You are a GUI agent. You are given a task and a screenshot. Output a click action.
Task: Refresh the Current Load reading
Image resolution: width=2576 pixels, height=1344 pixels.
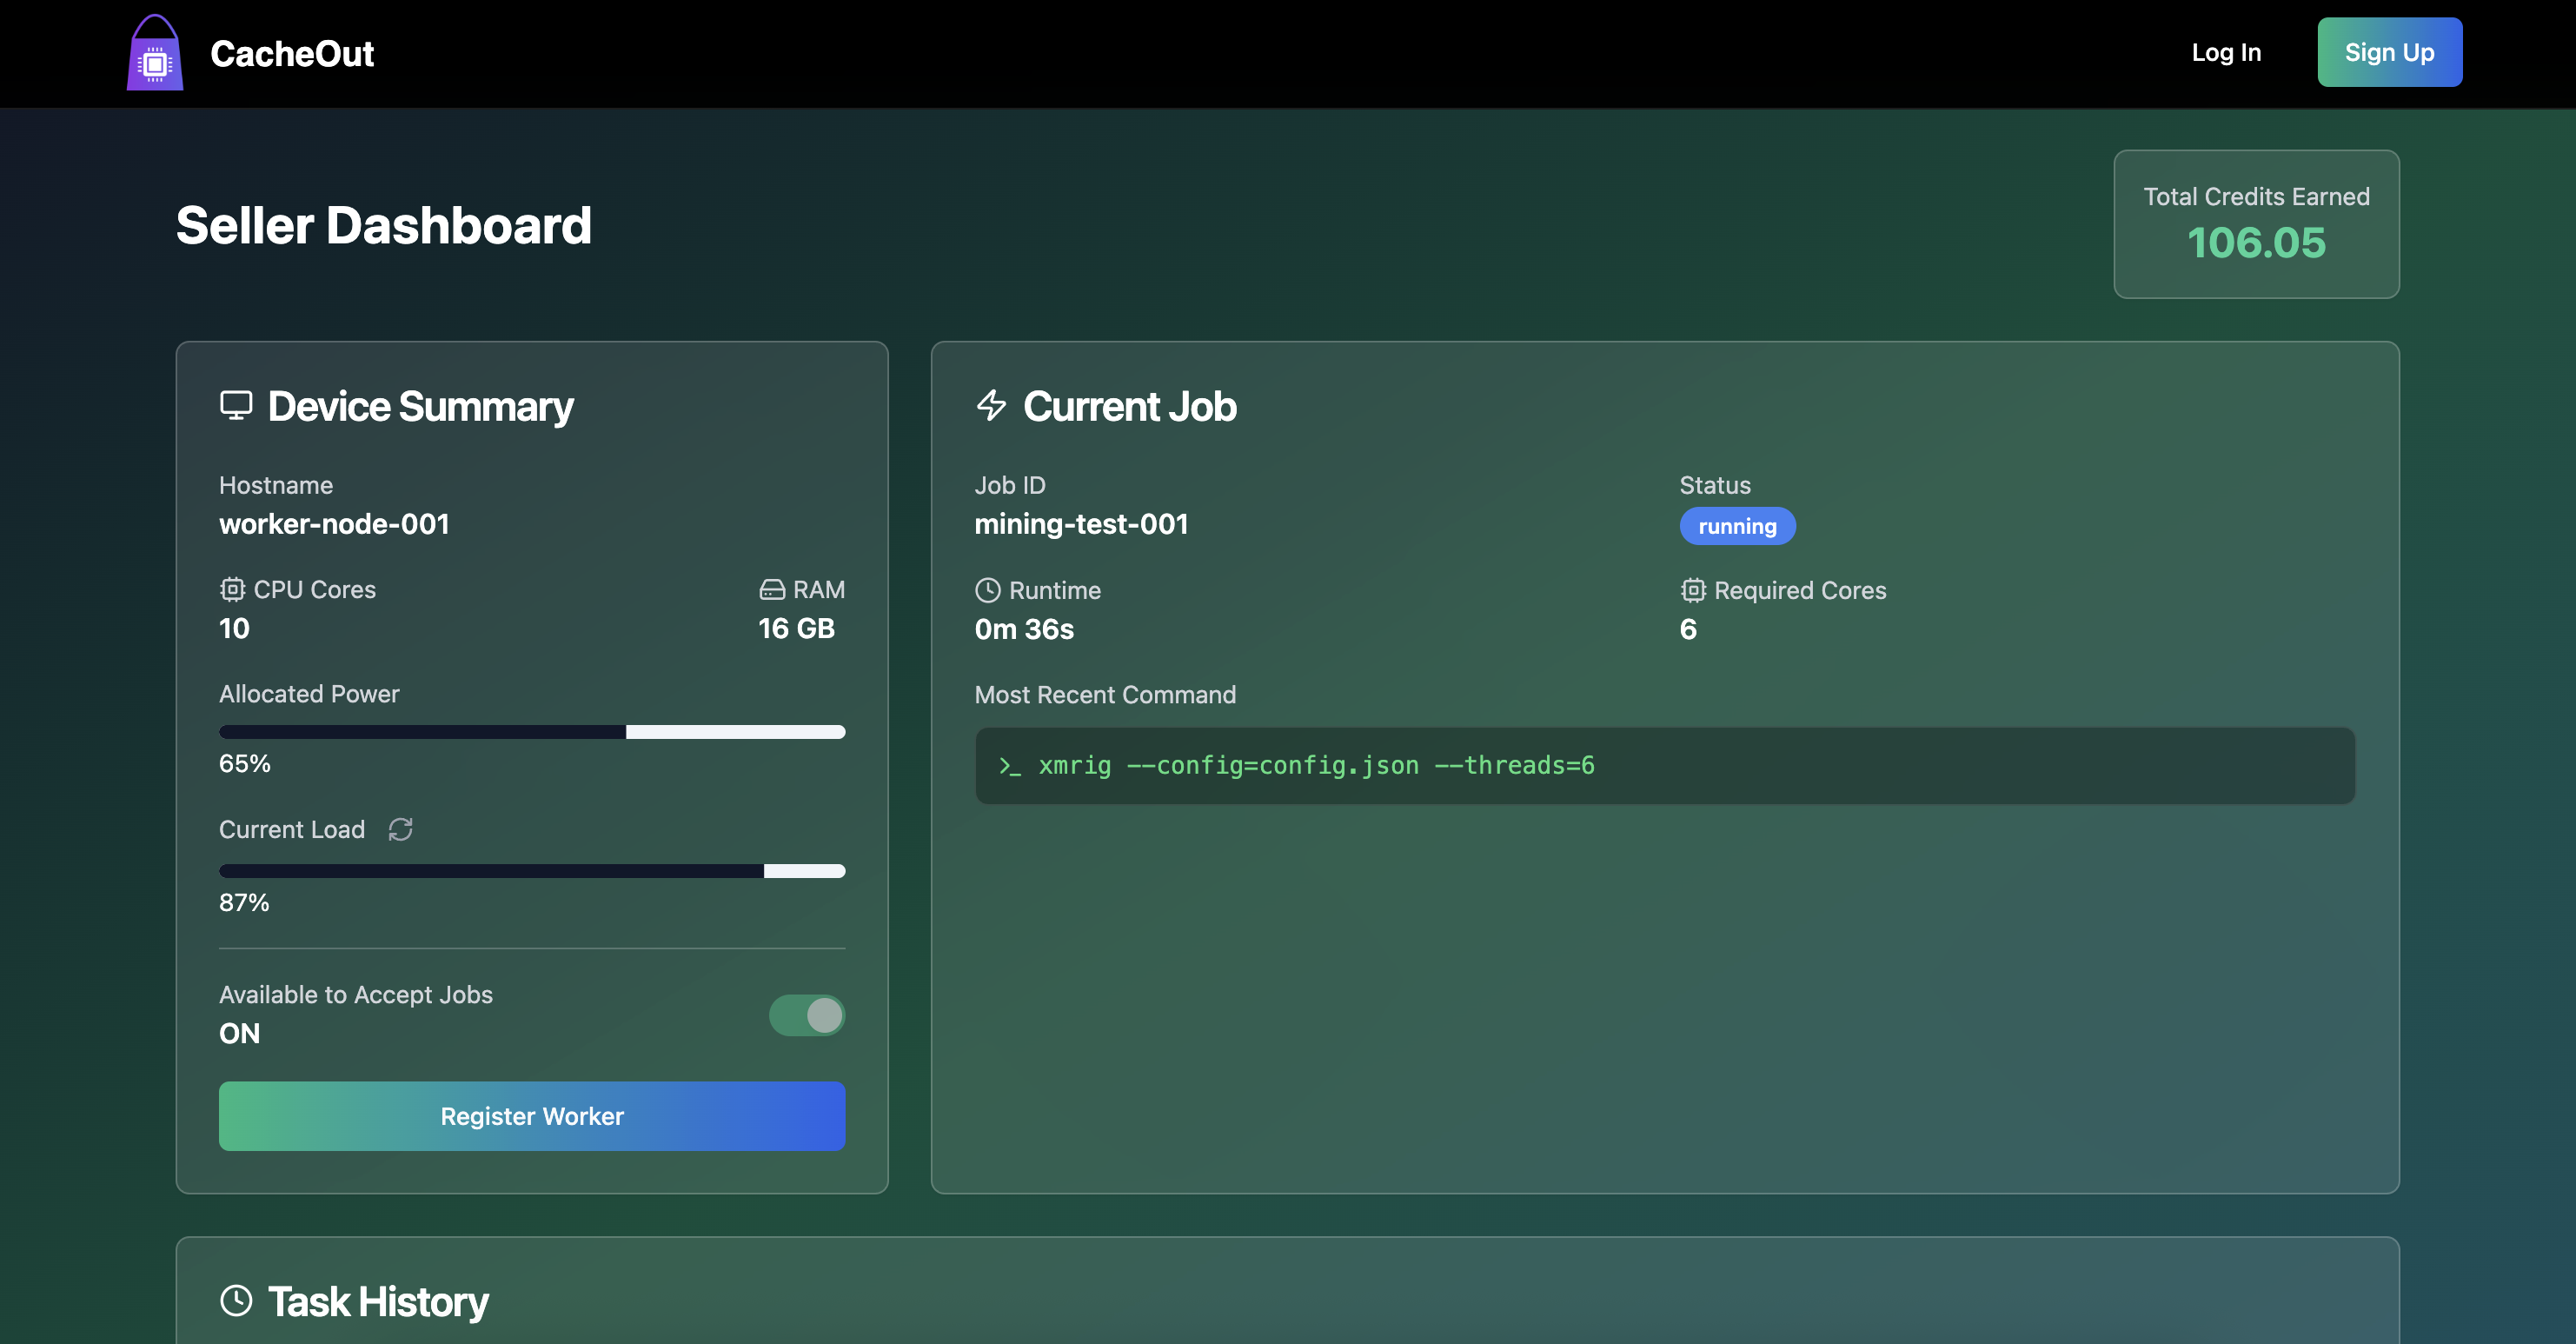pyautogui.click(x=401, y=829)
